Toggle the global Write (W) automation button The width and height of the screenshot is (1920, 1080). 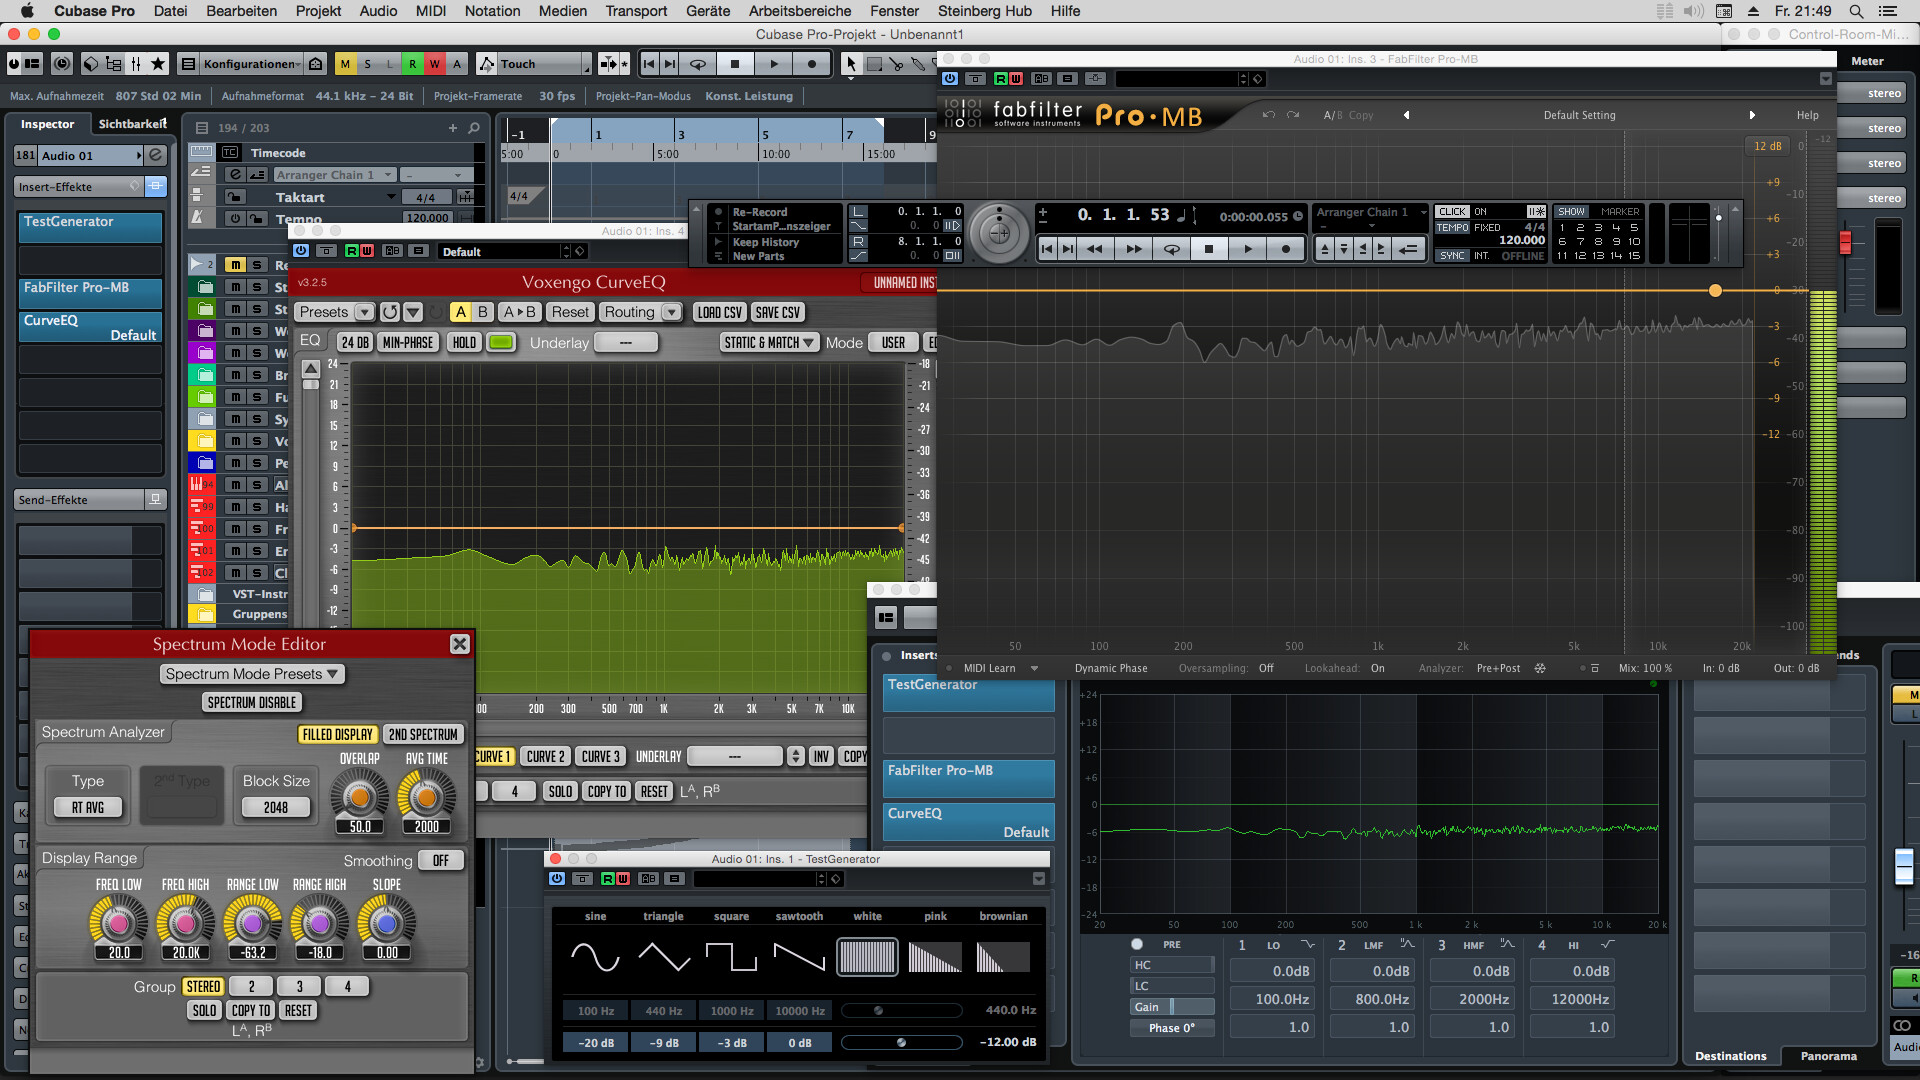point(434,64)
